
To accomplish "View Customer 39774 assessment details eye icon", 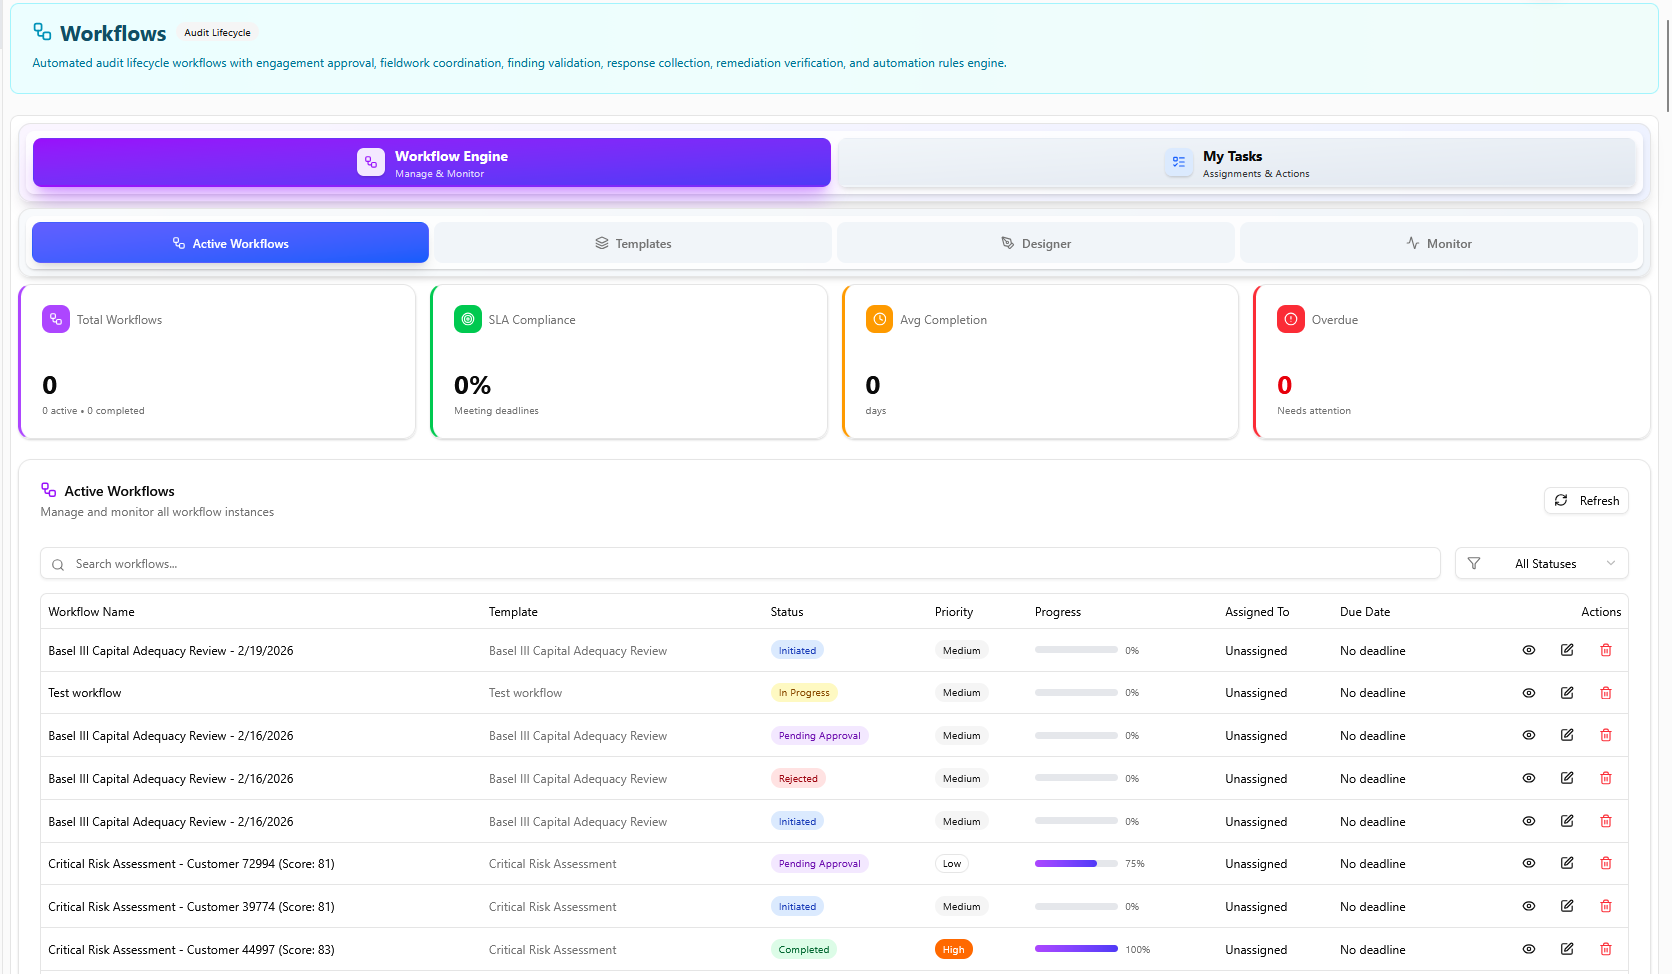I will coord(1528,906).
